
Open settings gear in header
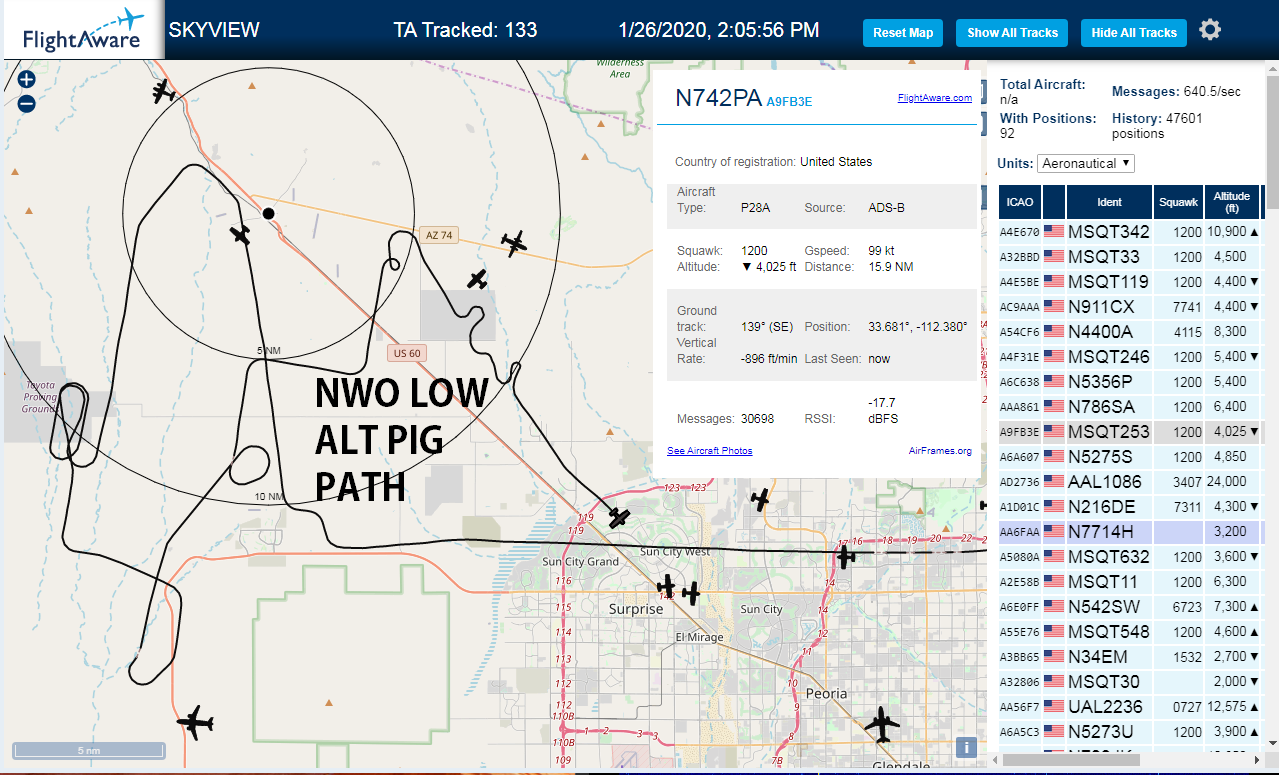[x=1210, y=30]
